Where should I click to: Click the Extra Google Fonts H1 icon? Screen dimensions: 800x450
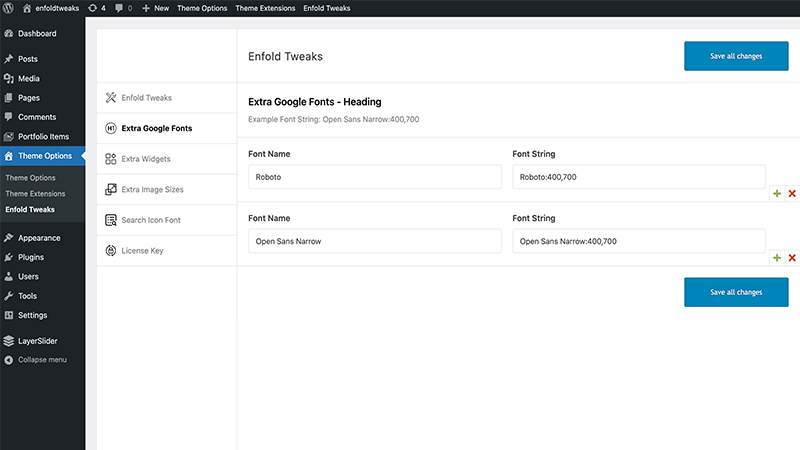pyautogui.click(x=111, y=128)
